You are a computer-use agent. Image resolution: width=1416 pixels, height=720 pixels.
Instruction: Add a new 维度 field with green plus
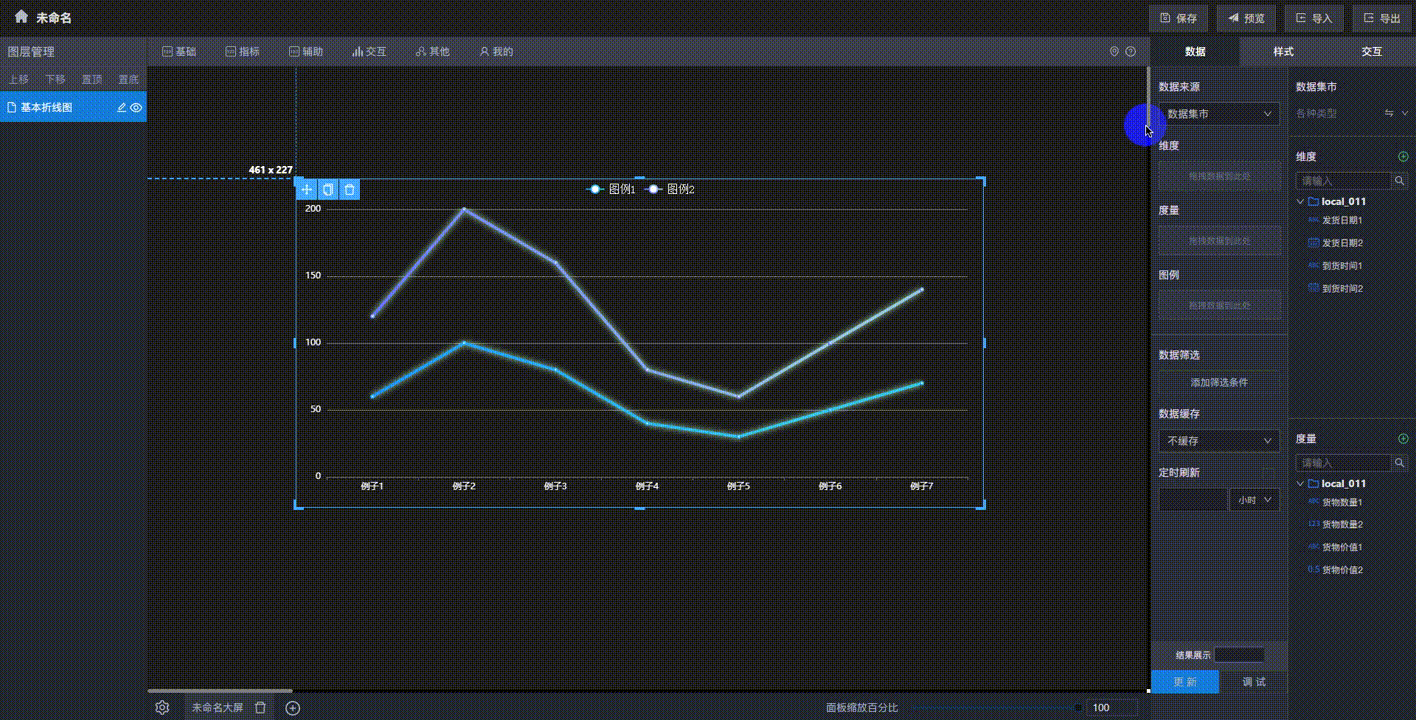[1403, 157]
